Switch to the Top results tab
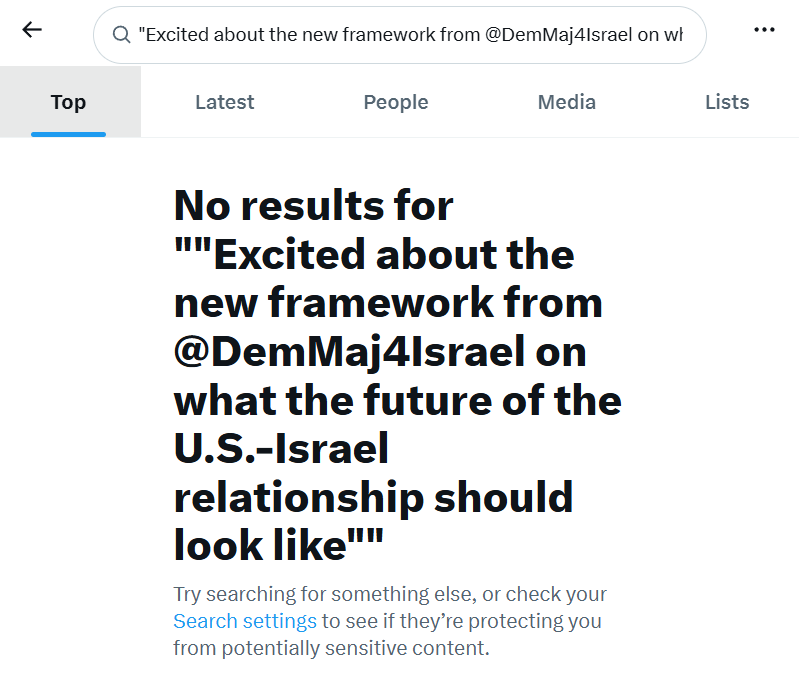 click(68, 102)
